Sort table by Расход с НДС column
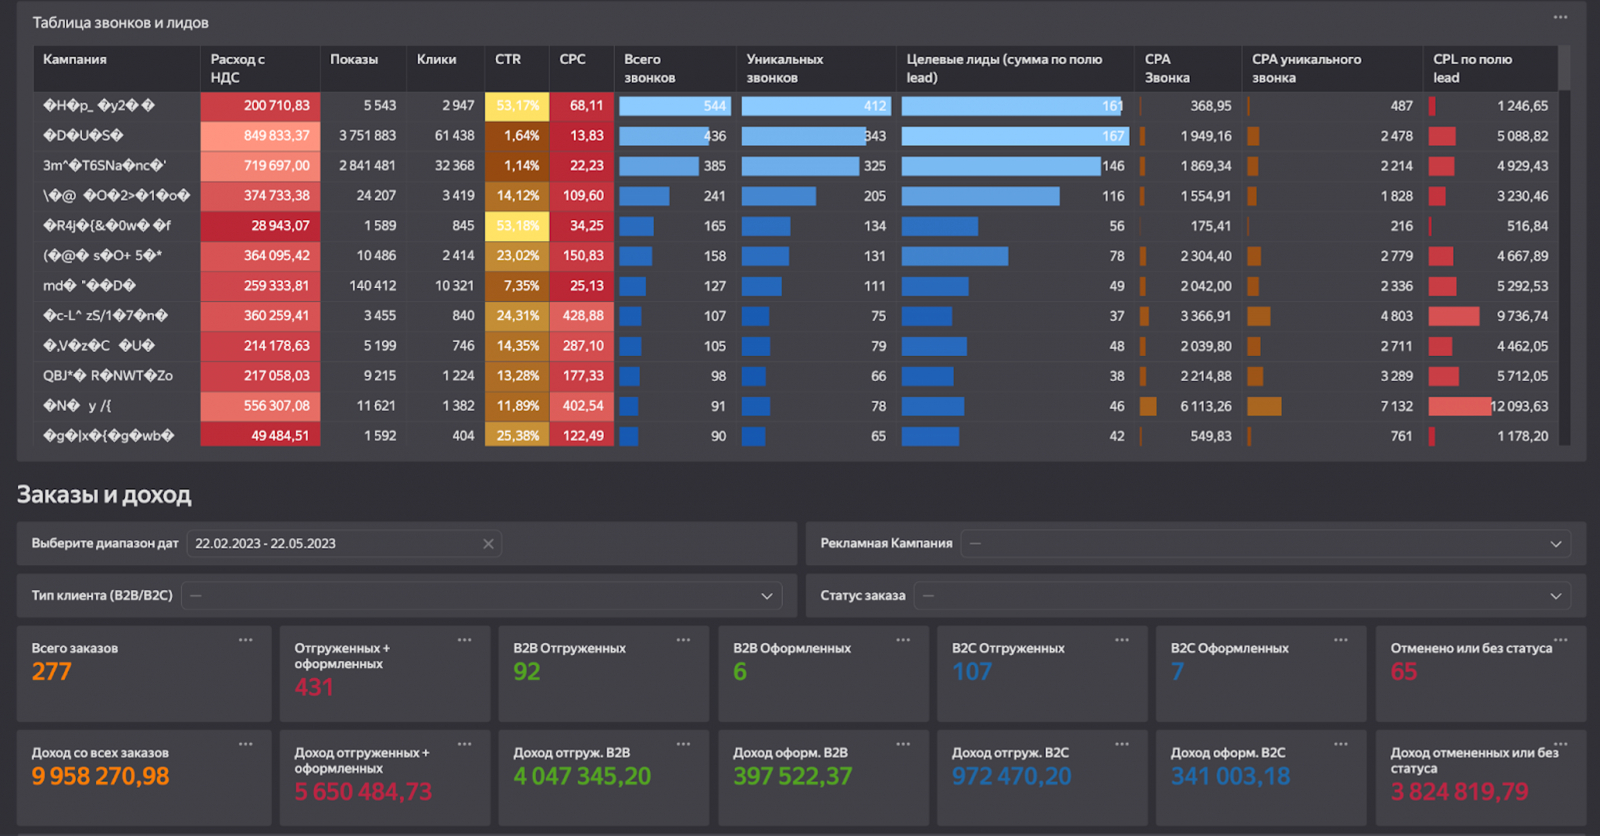1600x836 pixels. (x=238, y=68)
